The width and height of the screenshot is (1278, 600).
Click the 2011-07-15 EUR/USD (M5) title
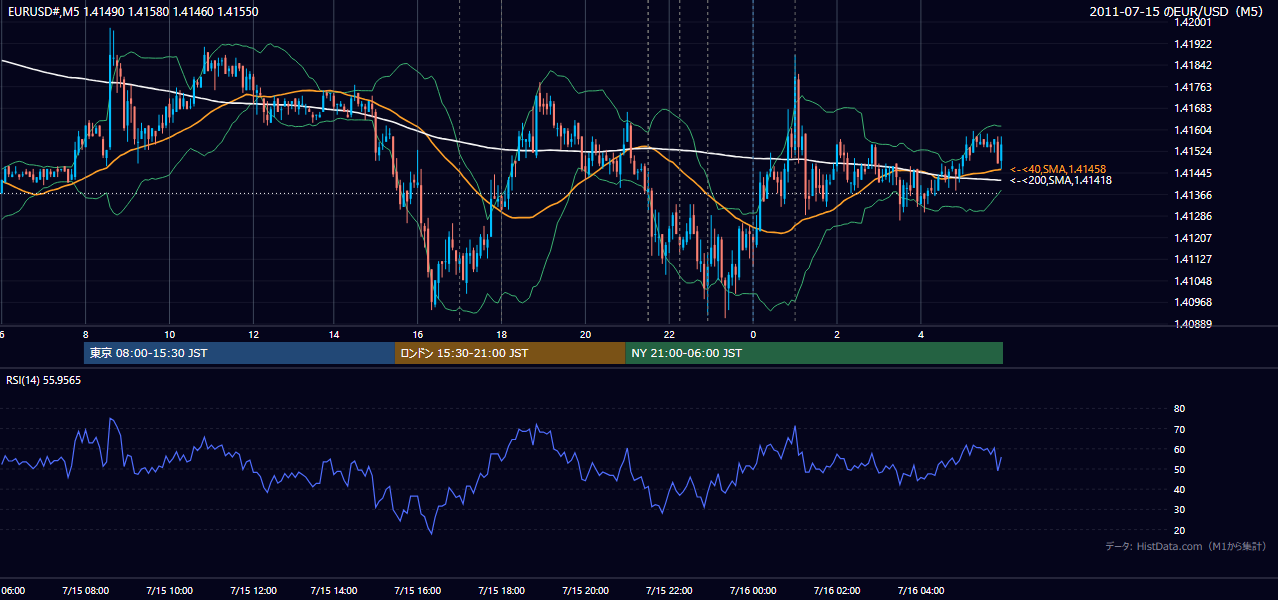pyautogui.click(x=1178, y=12)
